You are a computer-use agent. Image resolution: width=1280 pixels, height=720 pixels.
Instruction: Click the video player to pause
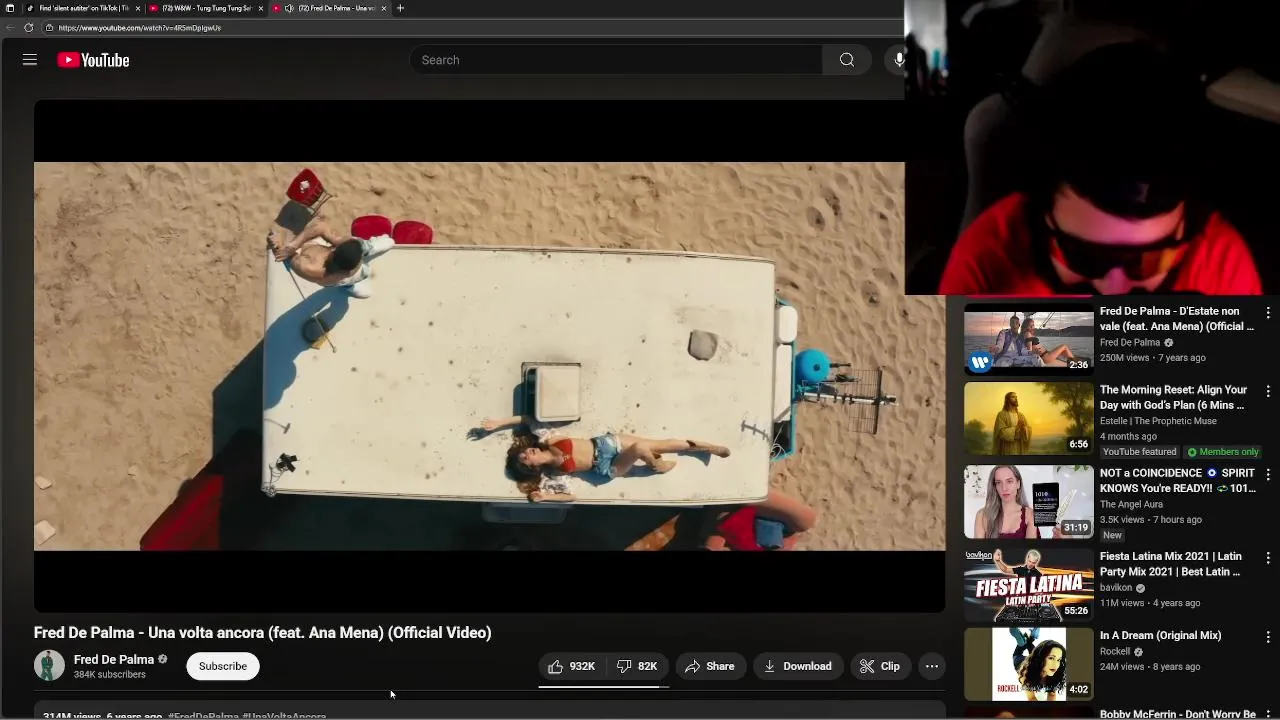click(x=489, y=356)
